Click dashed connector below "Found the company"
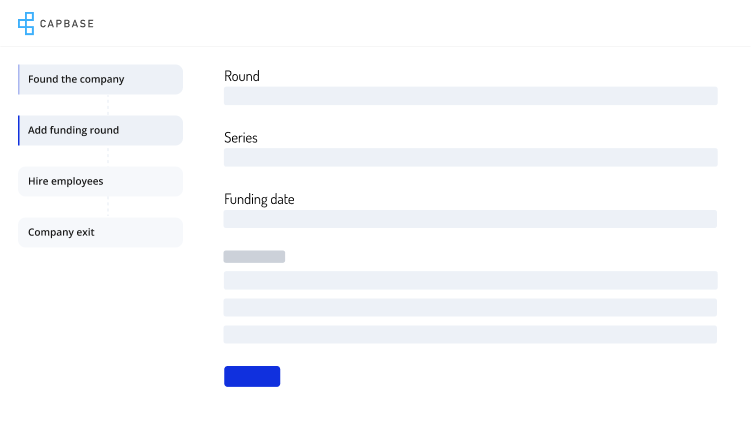 pos(108,105)
